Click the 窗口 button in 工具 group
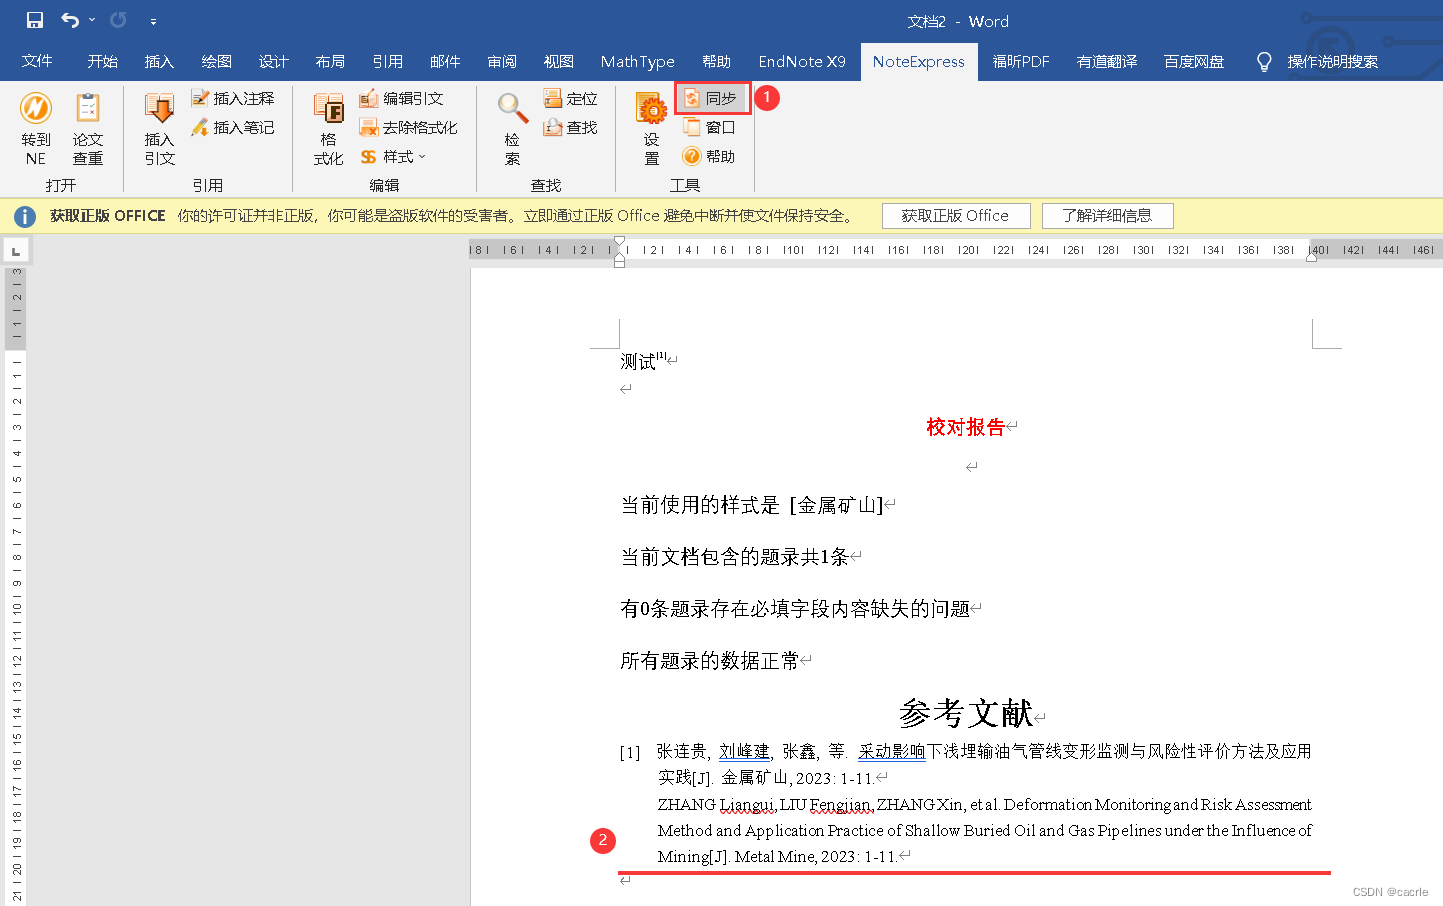Screen dimensions: 1443x906 (x=710, y=127)
